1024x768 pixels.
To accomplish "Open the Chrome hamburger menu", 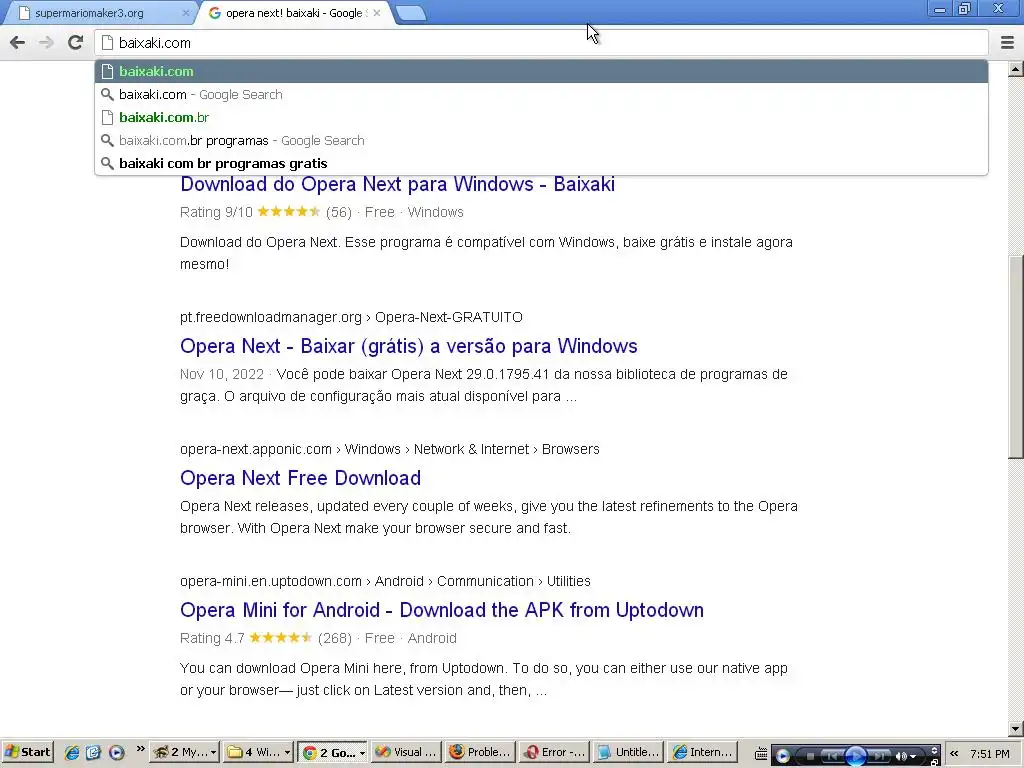I will (1008, 43).
